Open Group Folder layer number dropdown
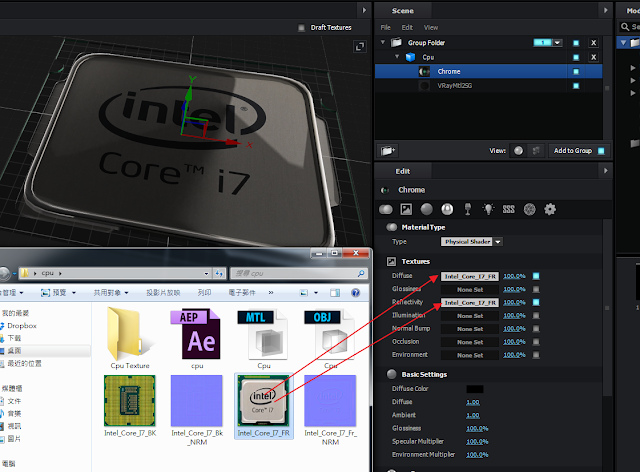Screen dimensions: 640x472 pyautogui.click(x=558, y=42)
